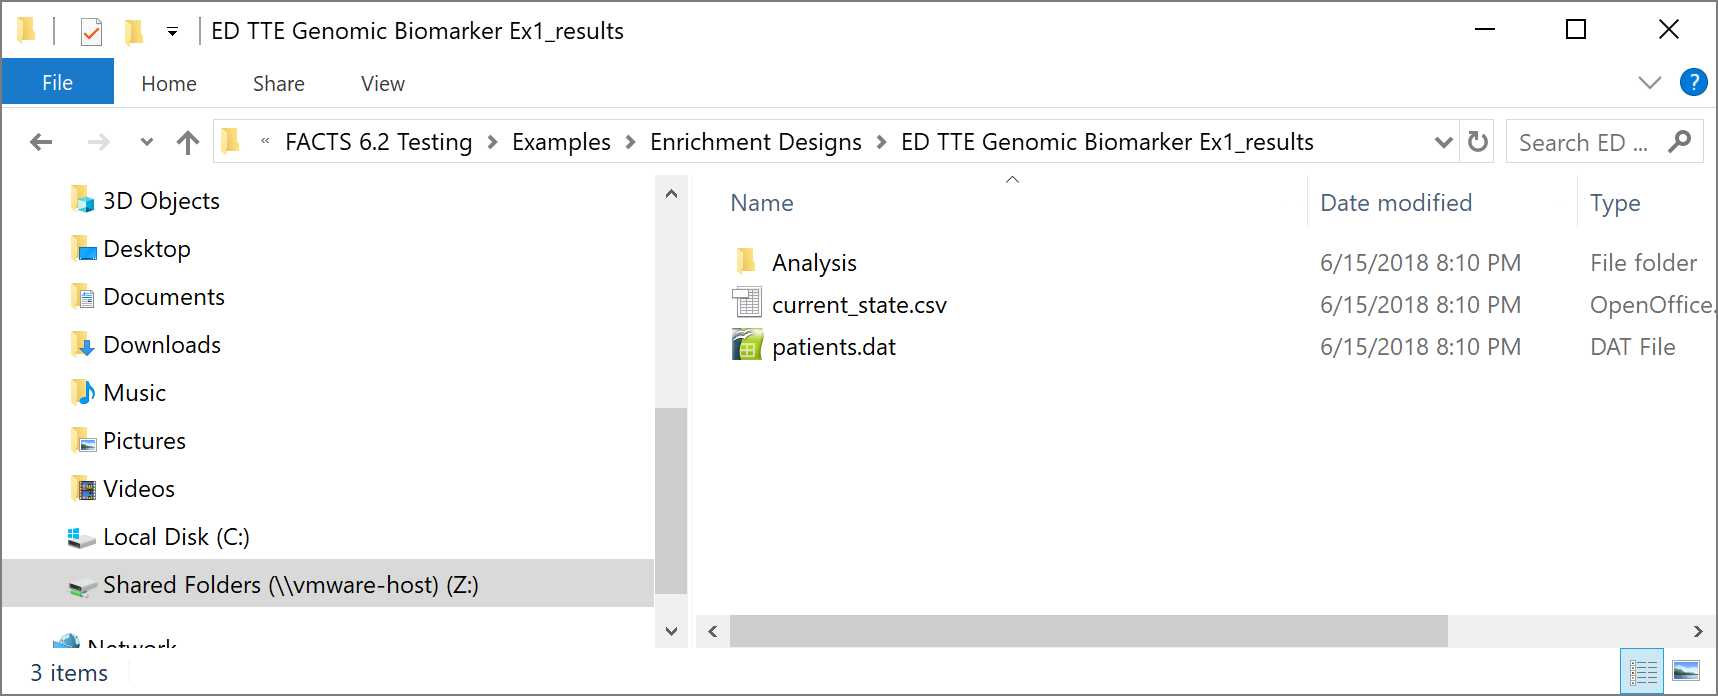Click the Search ED search box
Screen dimensions: 1718x696
point(1585,142)
